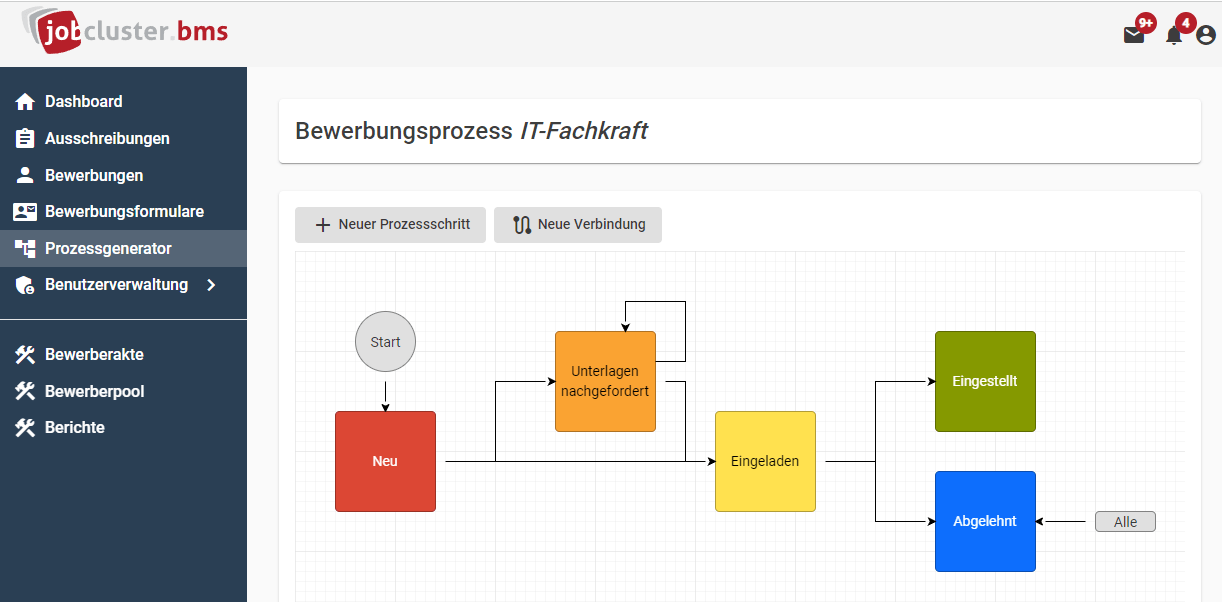Click the user account icon top right

pos(1205,33)
